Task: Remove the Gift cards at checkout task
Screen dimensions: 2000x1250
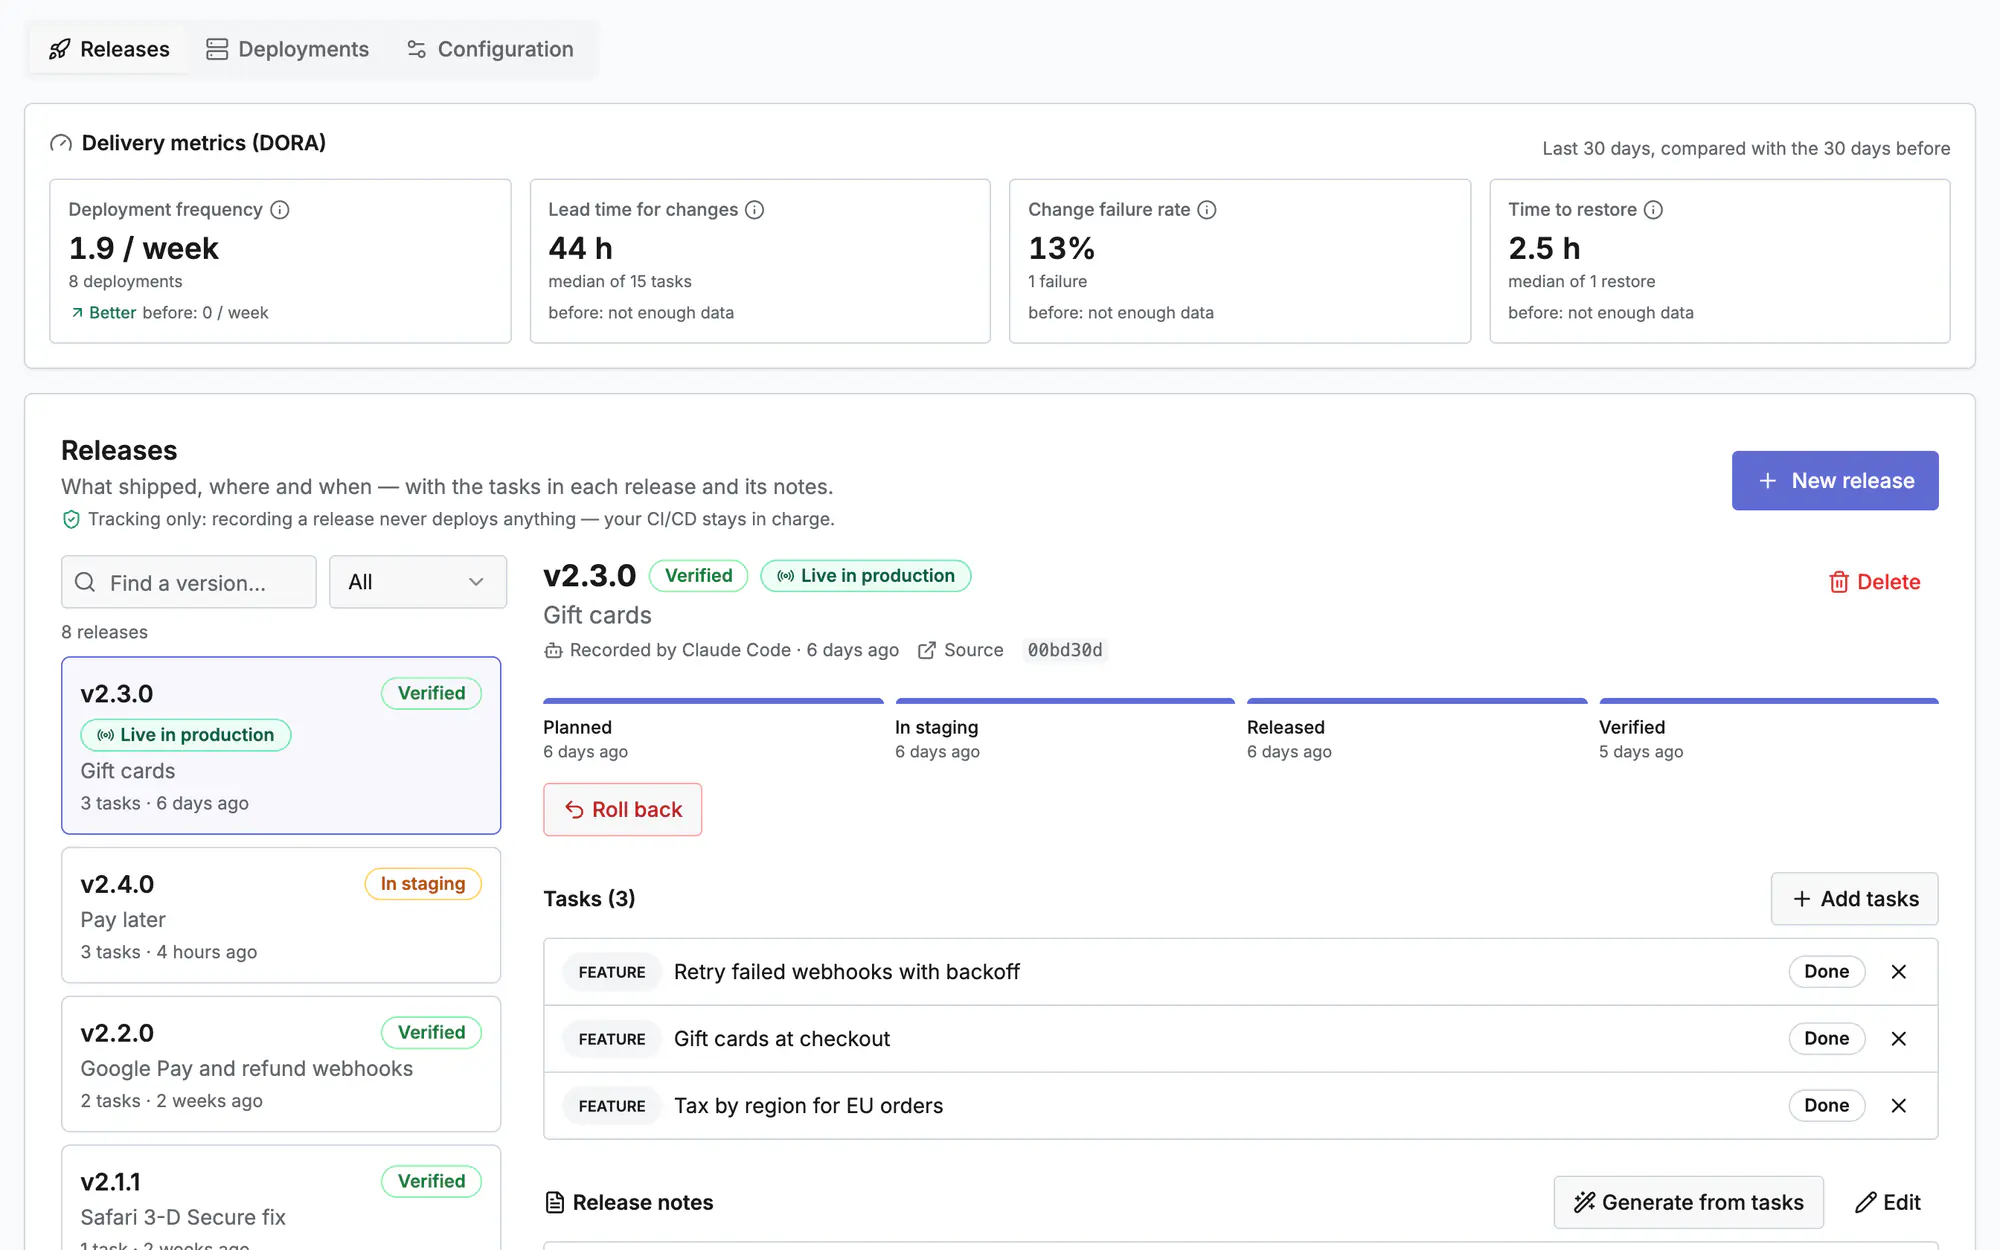Action: pos(1899,1039)
